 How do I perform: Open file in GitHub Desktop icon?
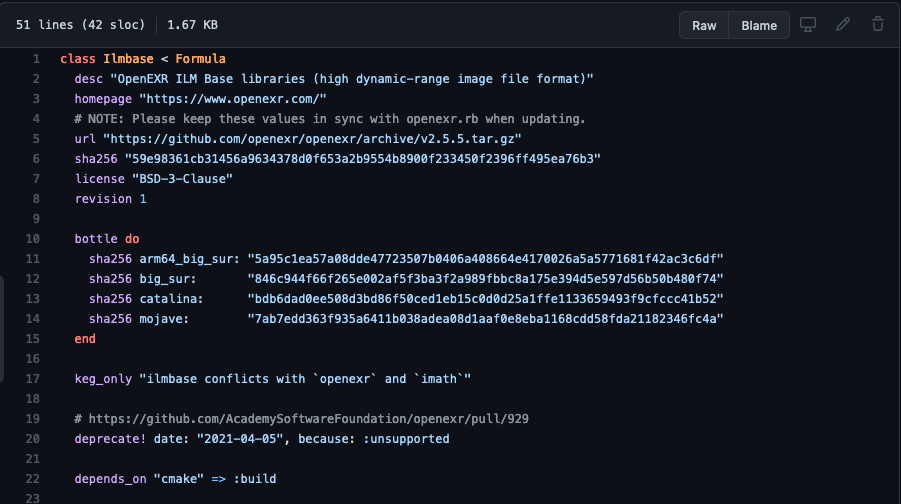(808, 25)
